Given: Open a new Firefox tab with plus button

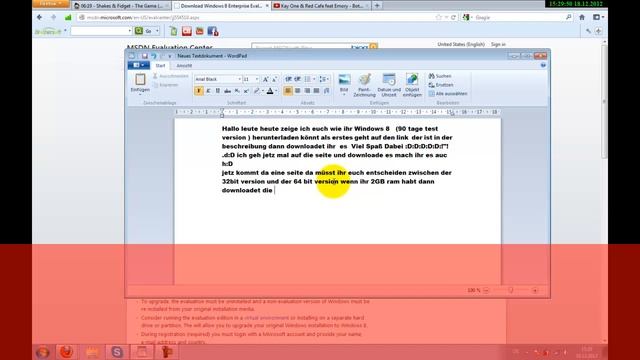Looking at the screenshot, I should coord(377,6).
